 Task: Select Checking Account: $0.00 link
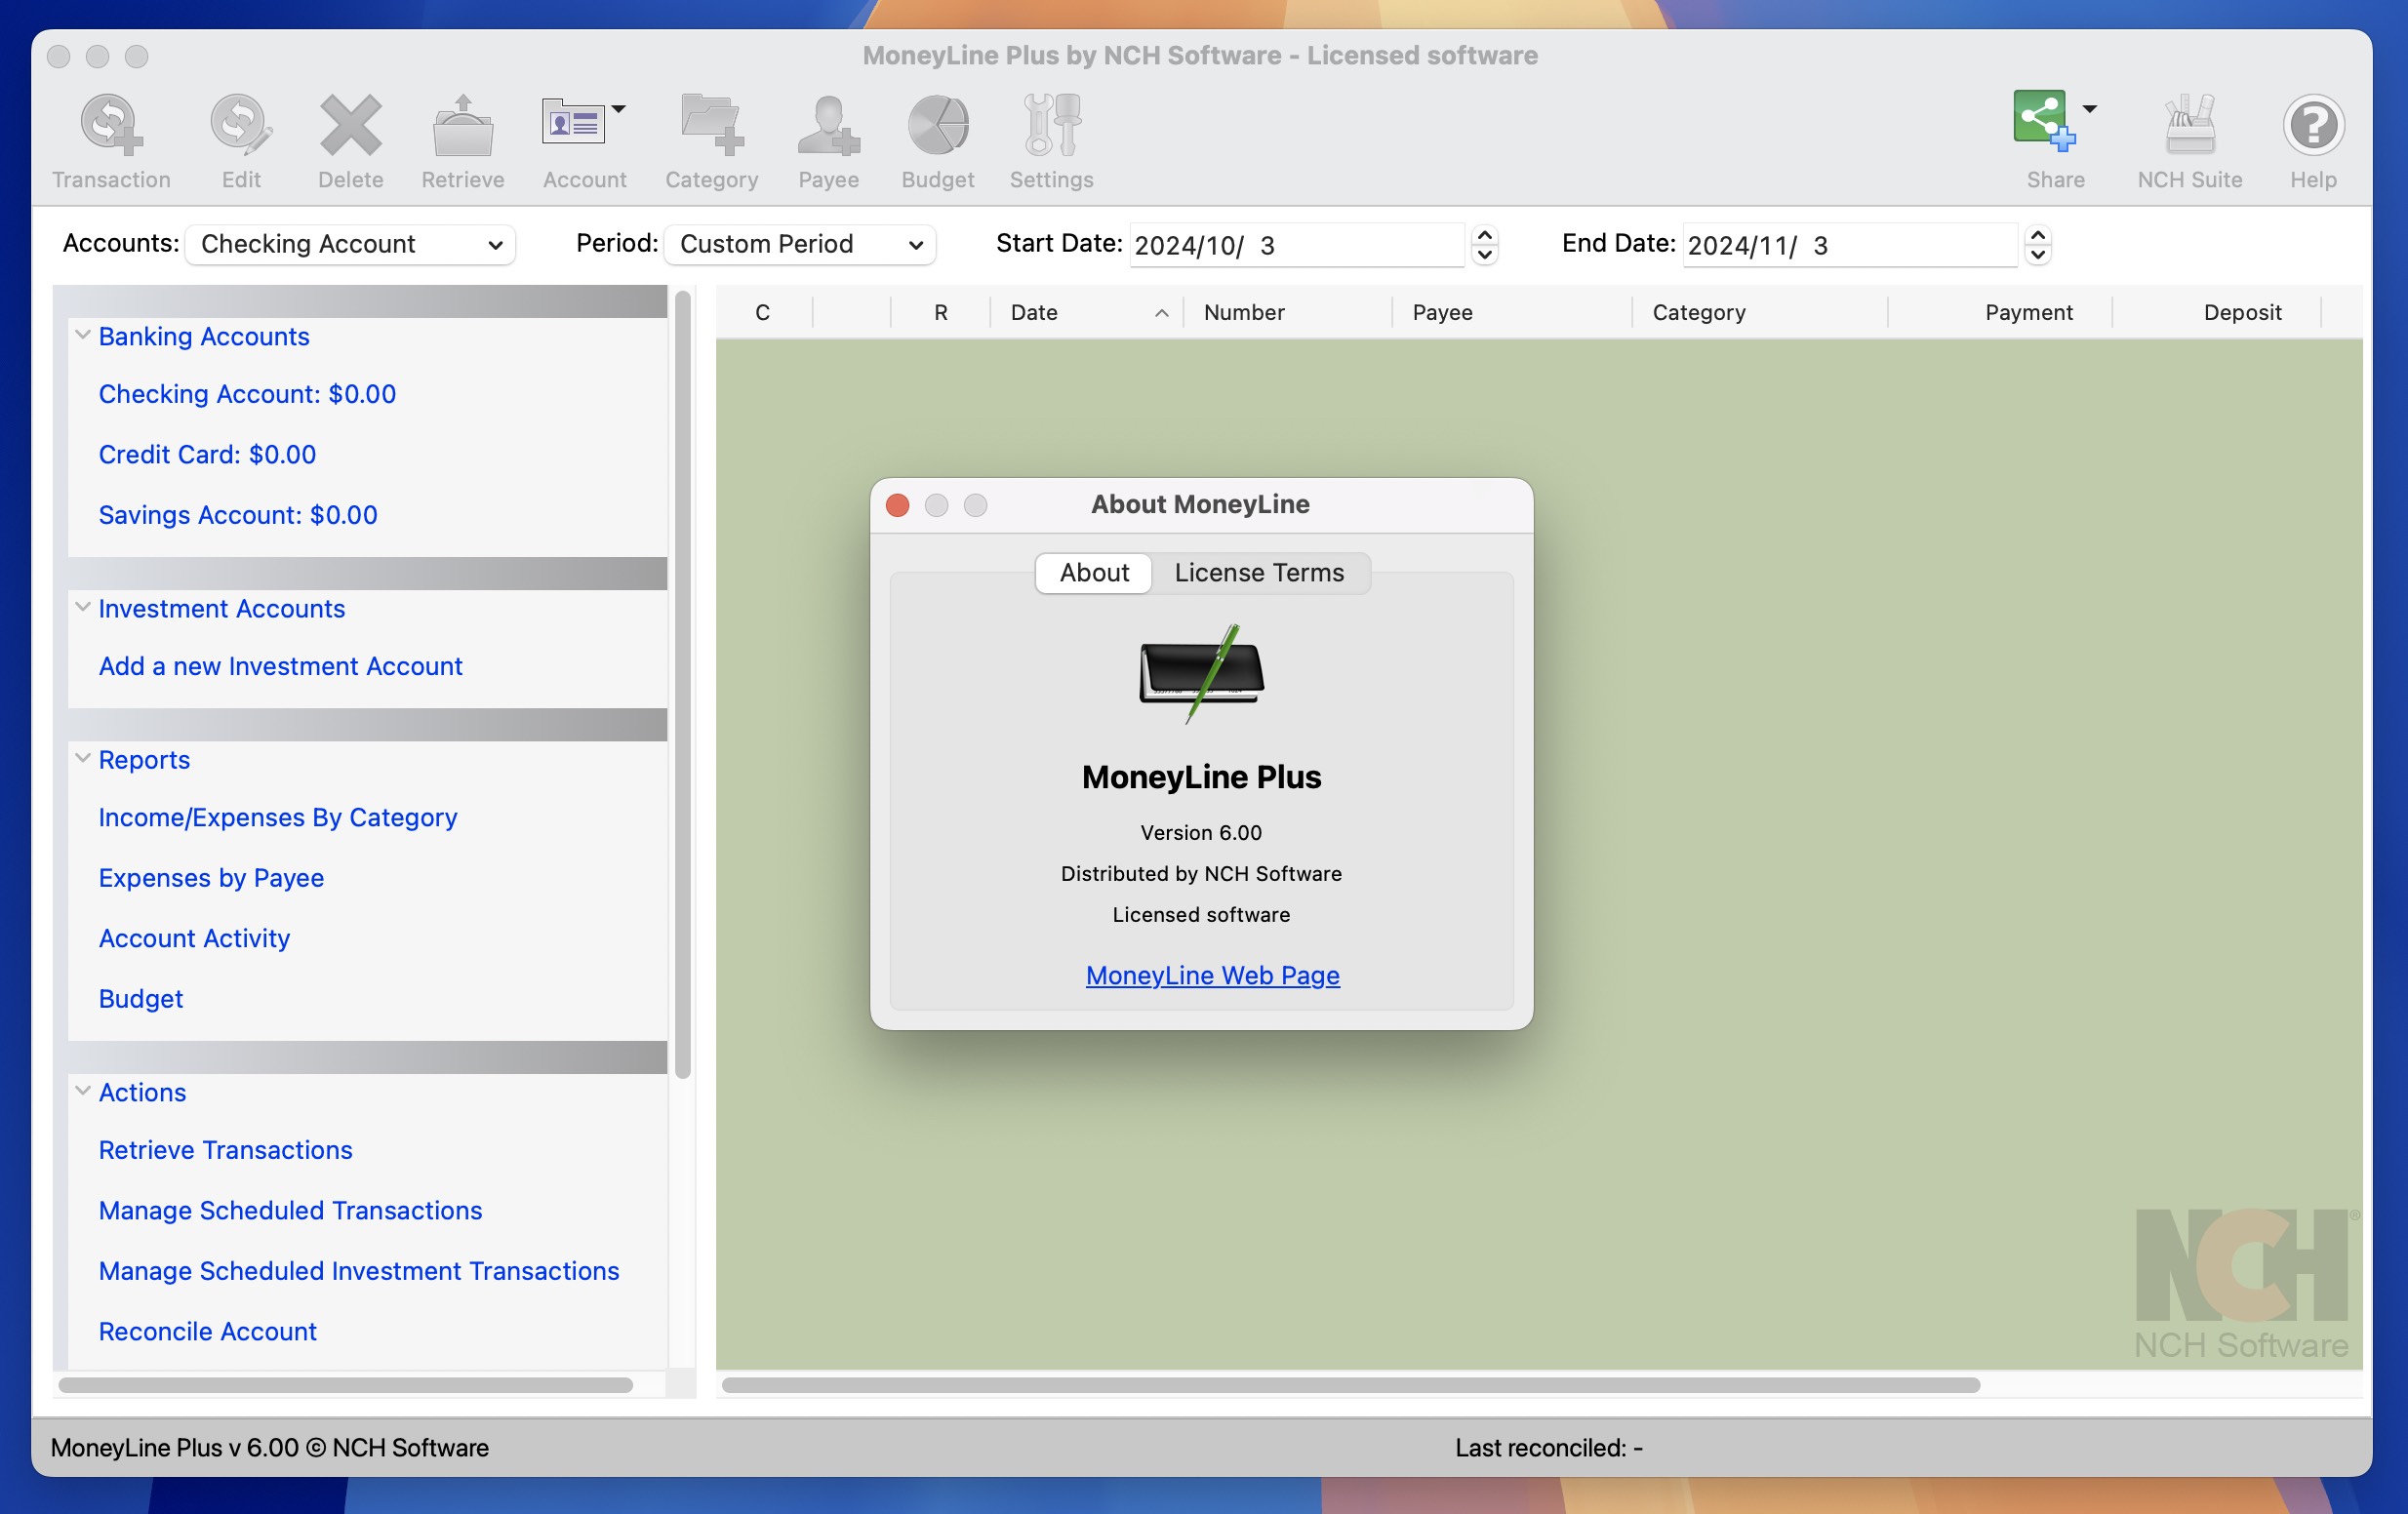coord(247,394)
